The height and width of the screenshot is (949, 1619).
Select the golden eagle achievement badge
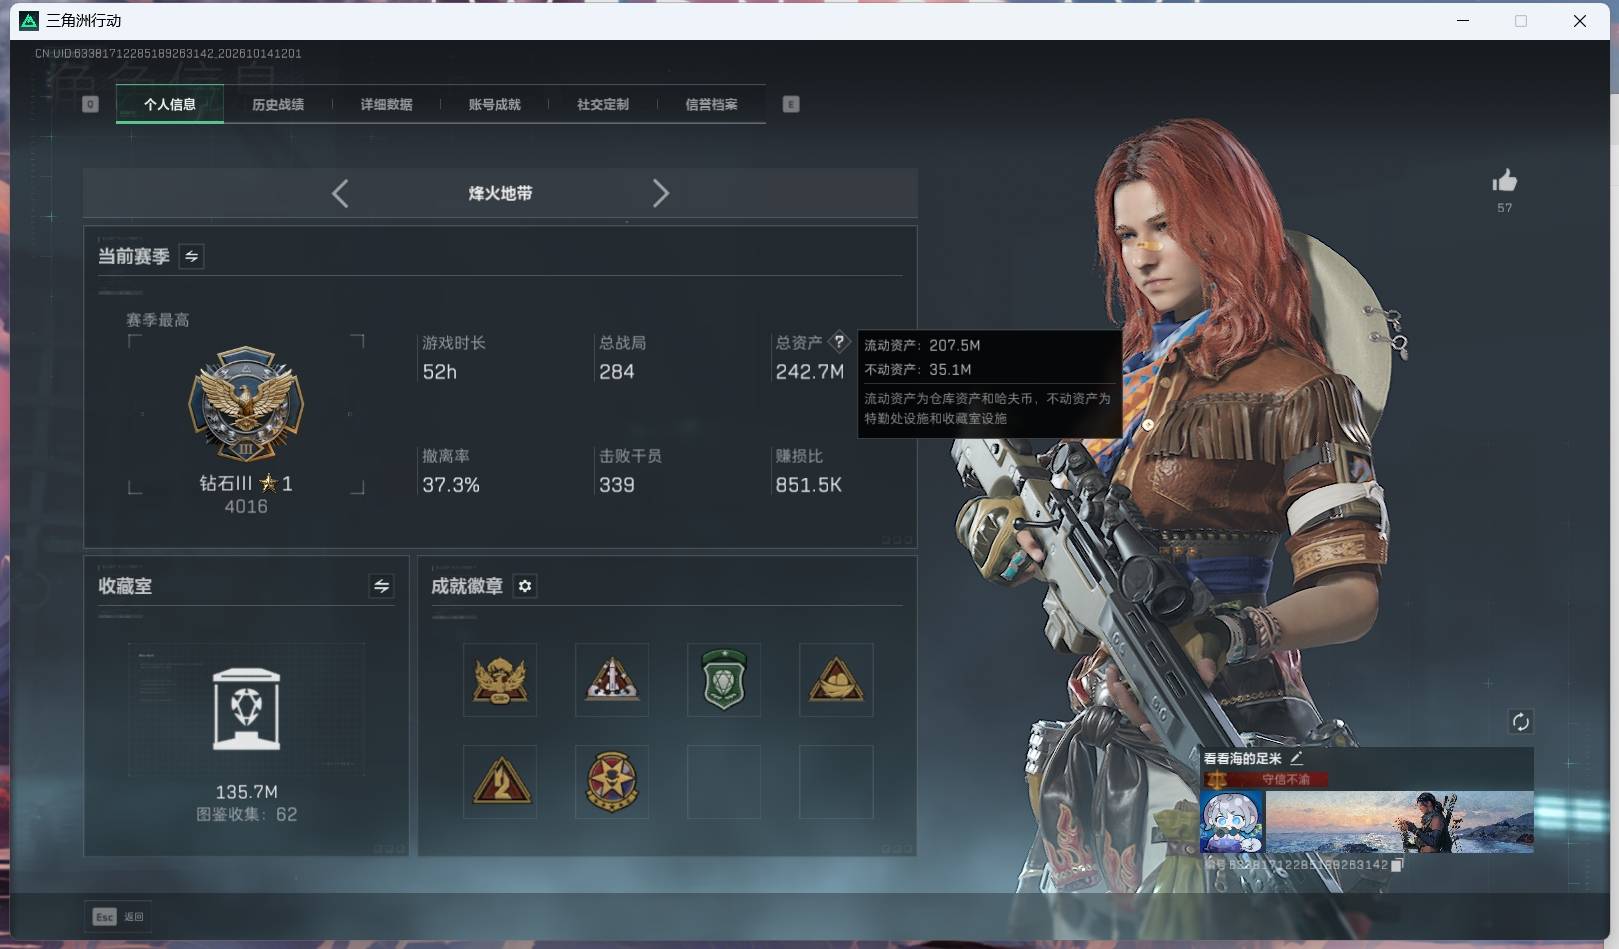[x=500, y=680]
